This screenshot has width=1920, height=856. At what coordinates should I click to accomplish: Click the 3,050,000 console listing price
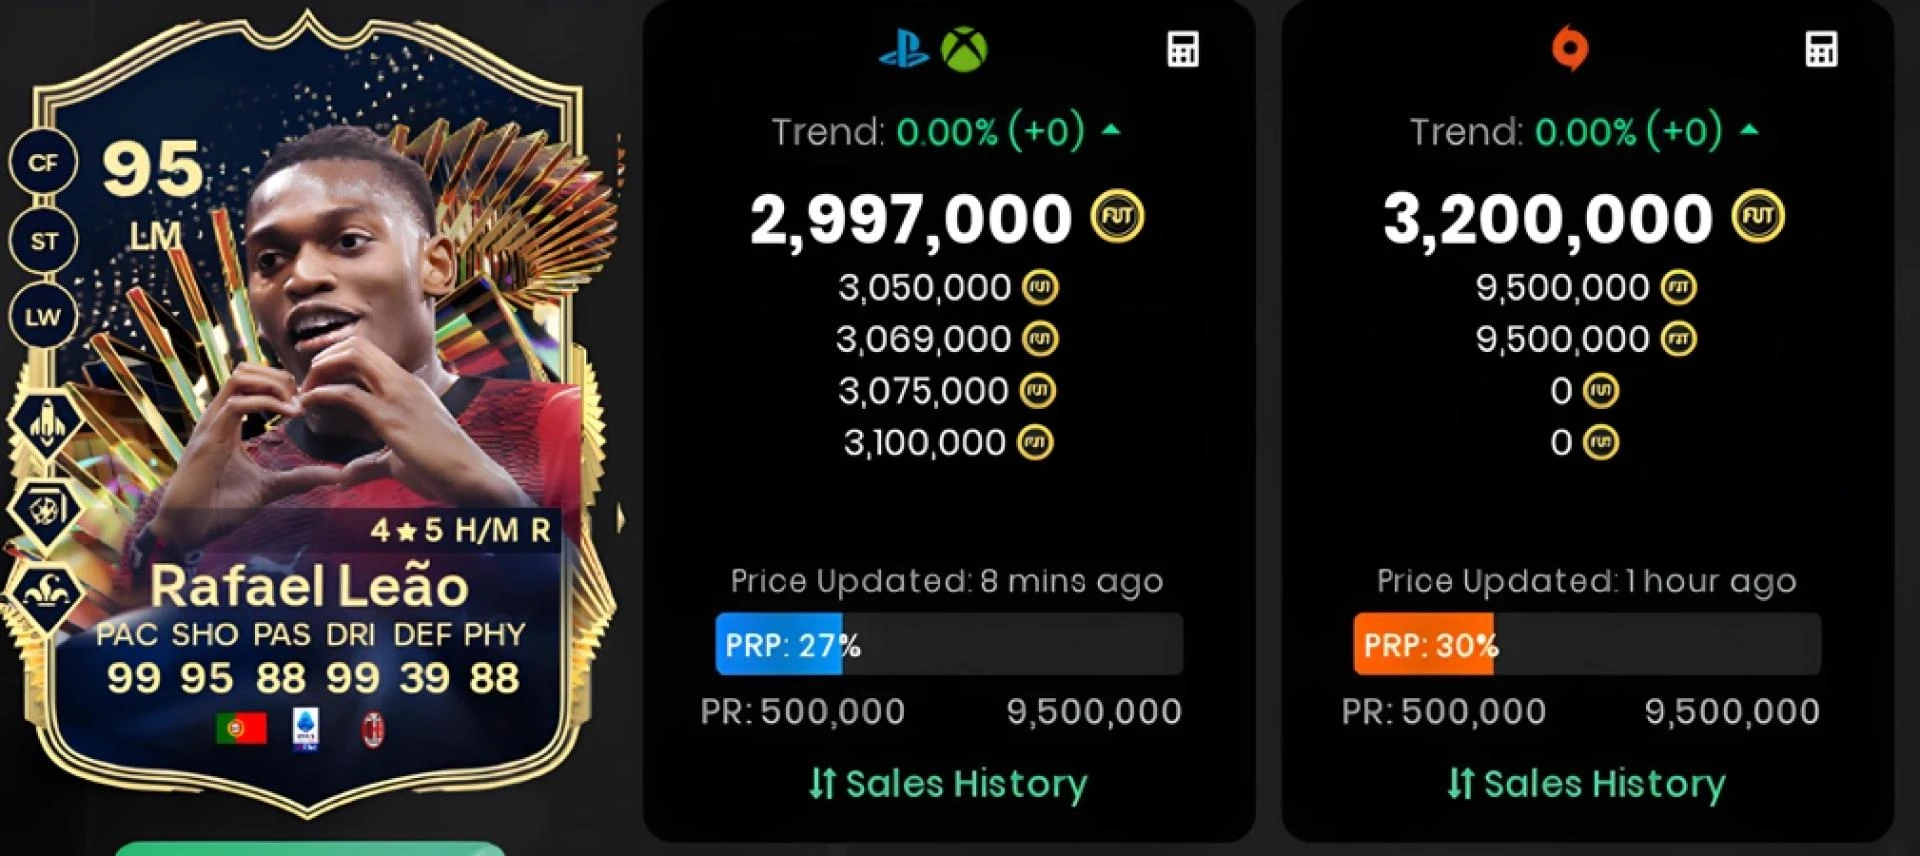pyautogui.click(x=925, y=288)
